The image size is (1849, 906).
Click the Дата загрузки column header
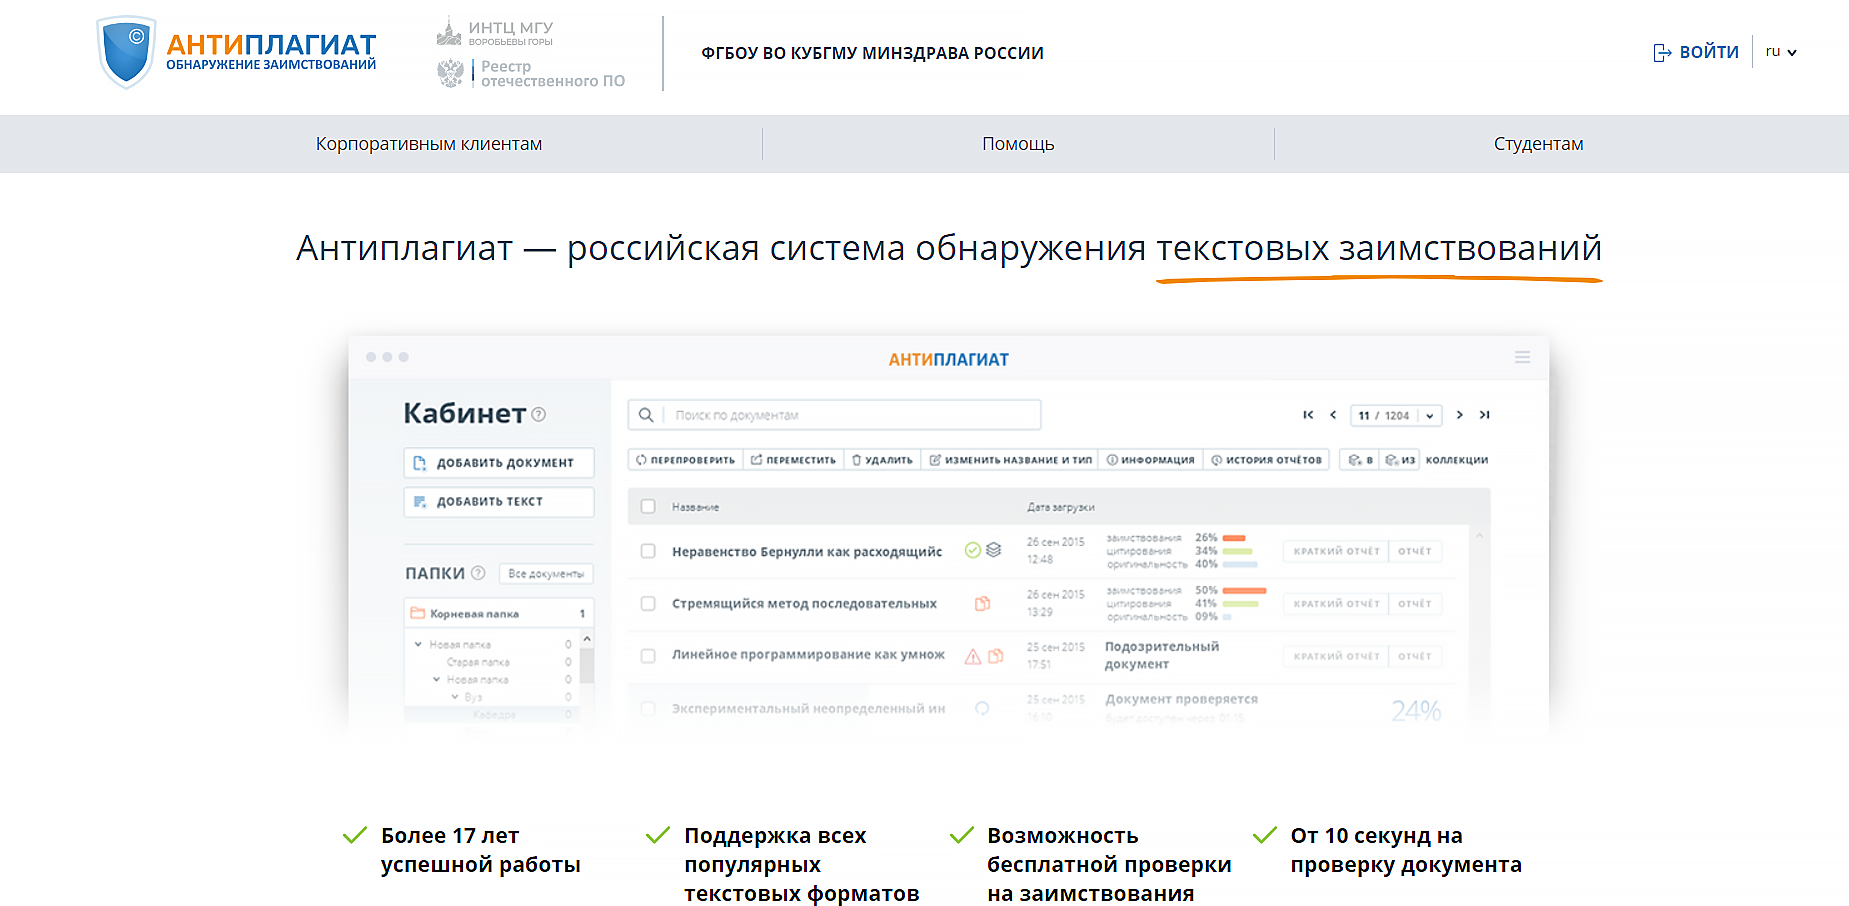tap(1061, 507)
